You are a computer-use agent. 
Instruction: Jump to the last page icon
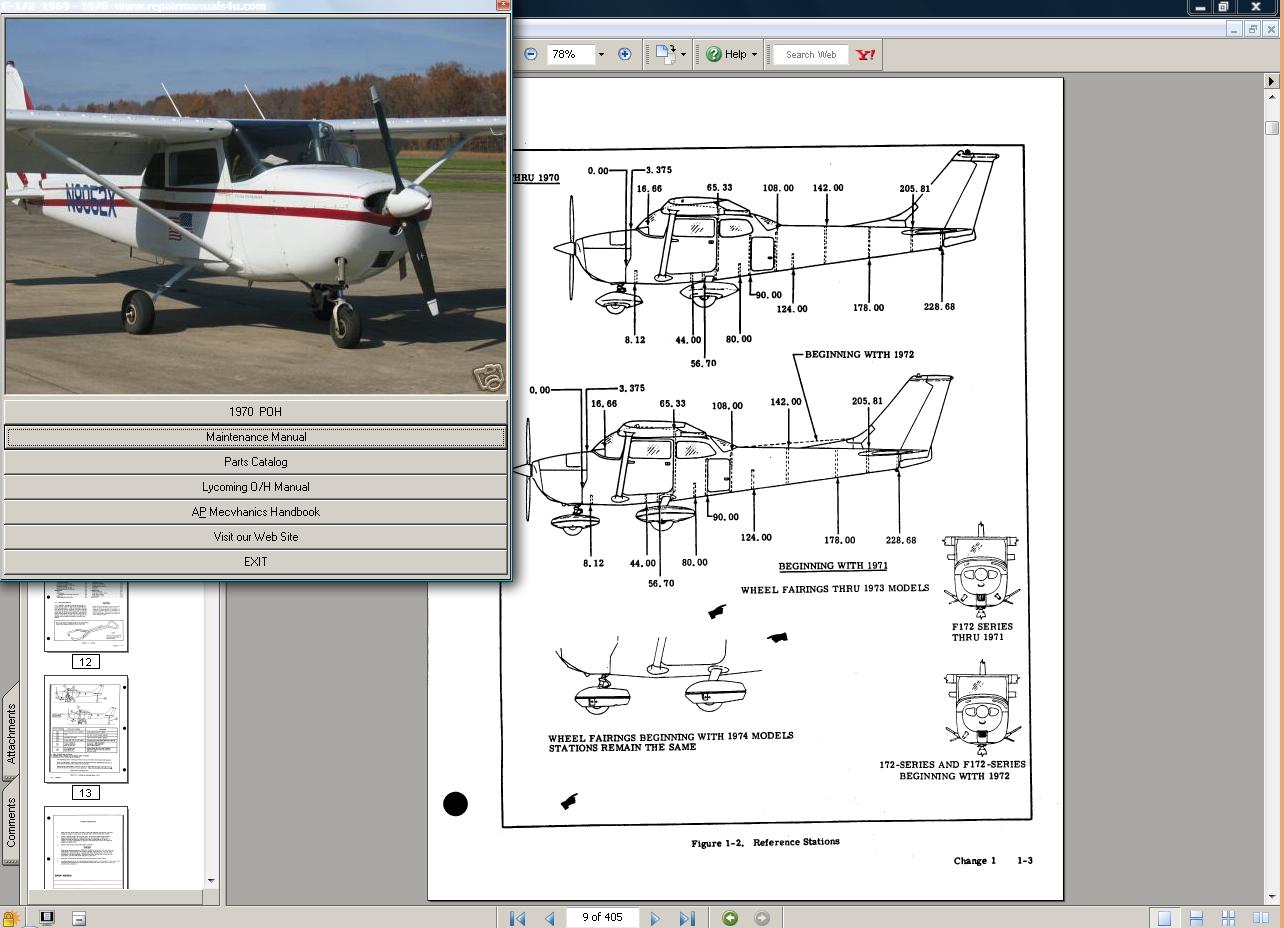click(x=687, y=917)
